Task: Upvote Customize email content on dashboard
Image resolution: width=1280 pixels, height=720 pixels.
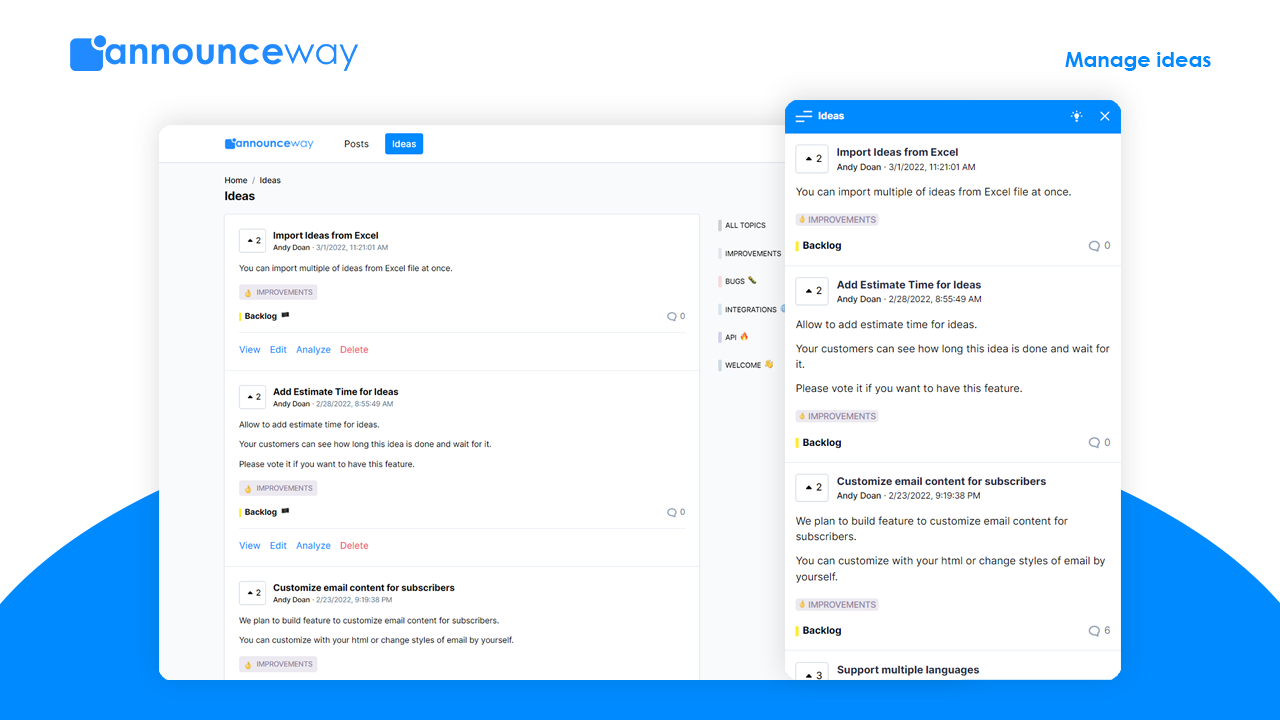Action: pyautogui.click(x=252, y=593)
